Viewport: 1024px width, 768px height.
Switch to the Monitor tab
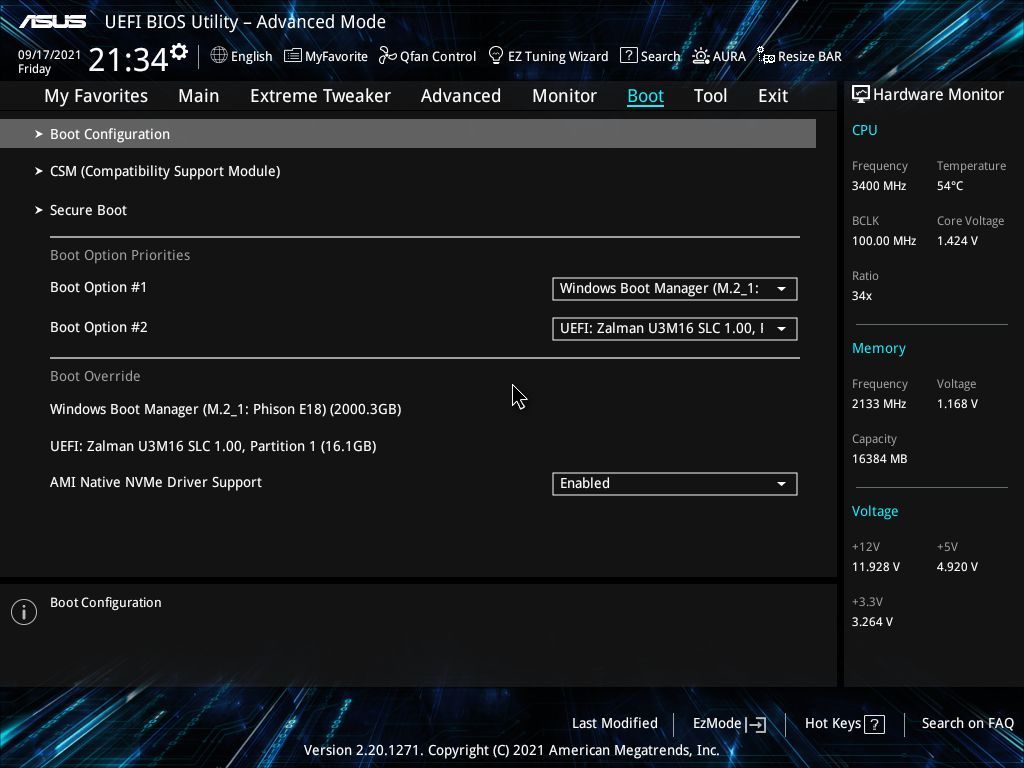click(564, 96)
